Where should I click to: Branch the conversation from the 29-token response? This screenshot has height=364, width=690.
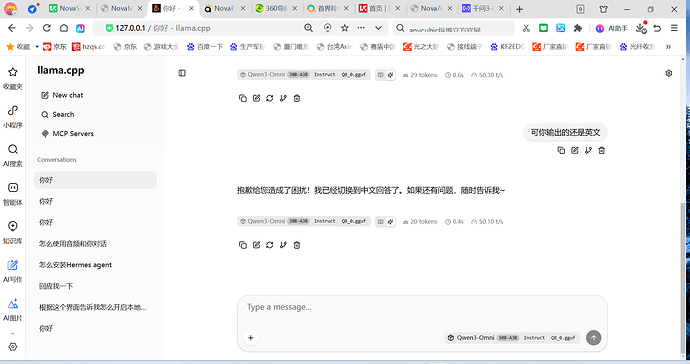(283, 98)
